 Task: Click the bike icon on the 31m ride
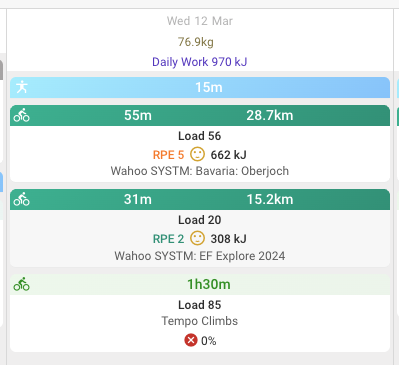point(22,199)
